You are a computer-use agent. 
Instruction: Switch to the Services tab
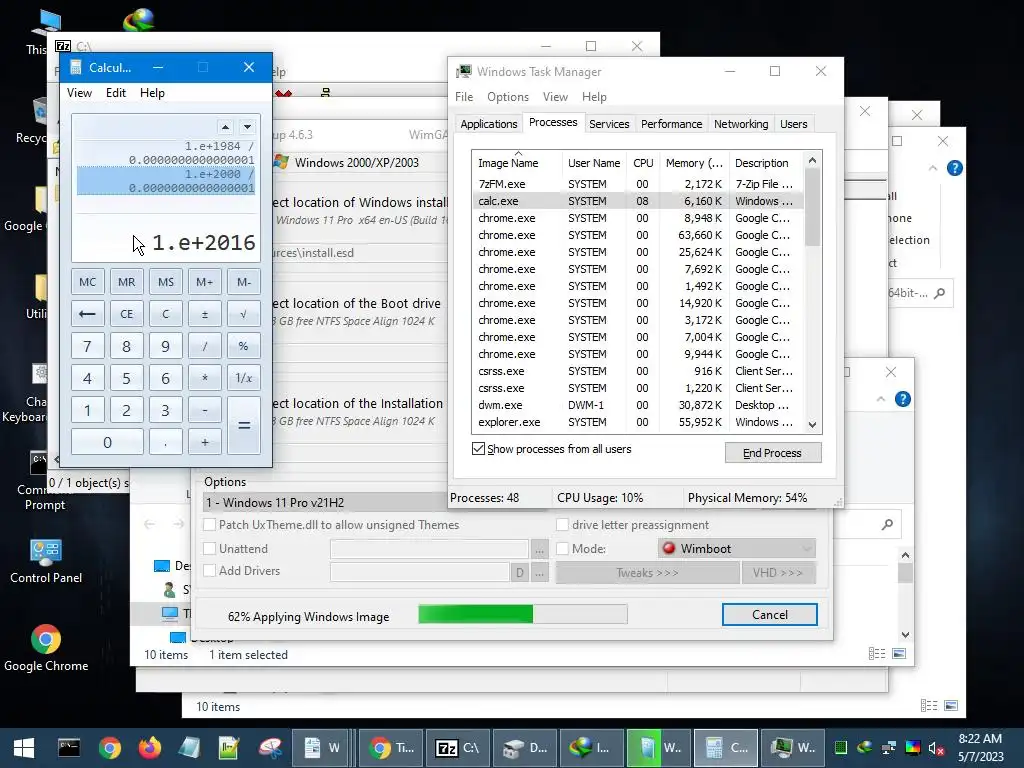click(x=609, y=124)
